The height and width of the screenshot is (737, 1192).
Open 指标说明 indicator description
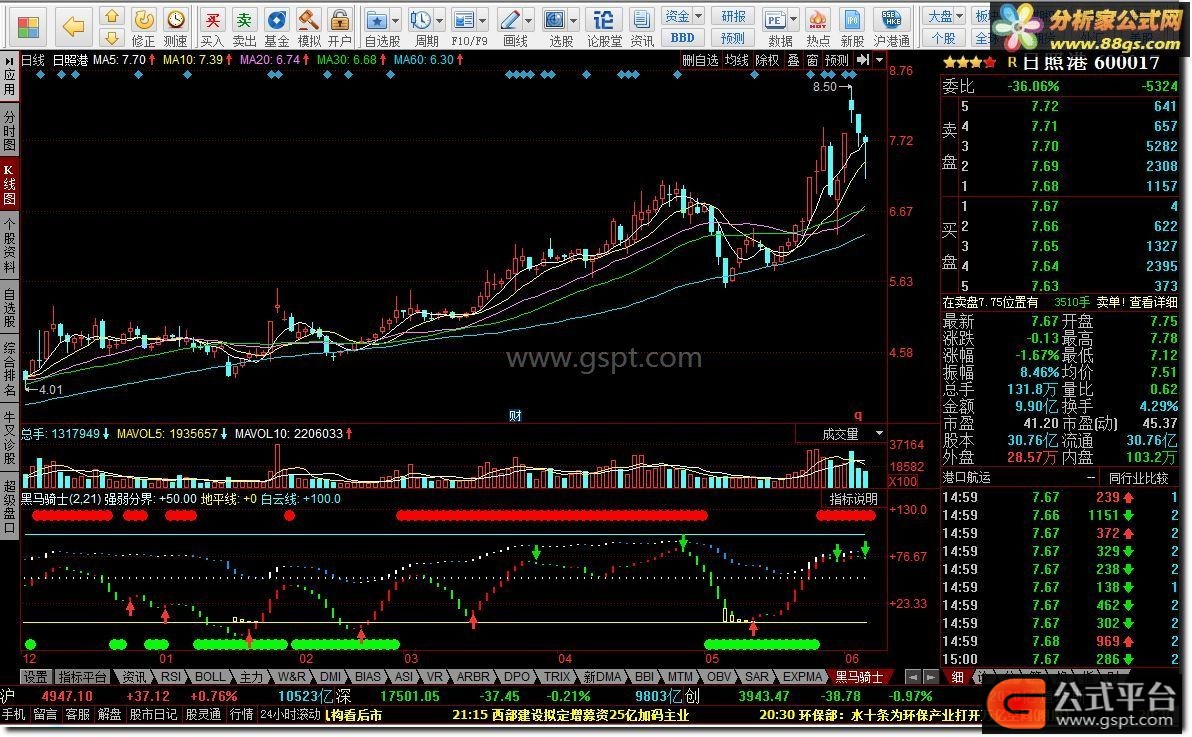853,499
